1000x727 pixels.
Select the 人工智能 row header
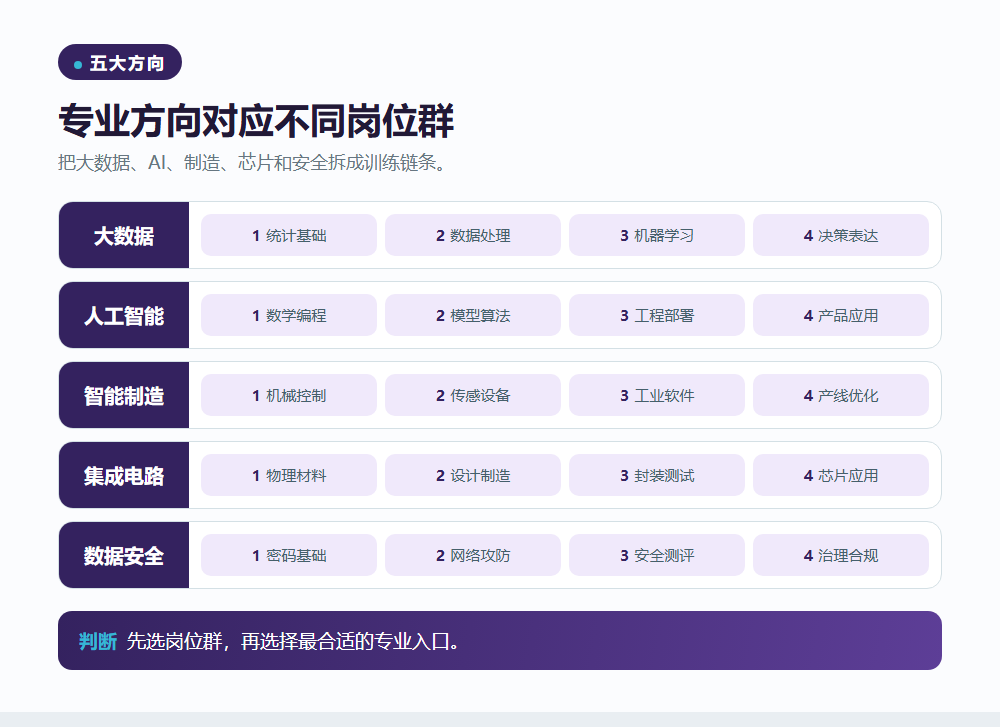point(124,315)
